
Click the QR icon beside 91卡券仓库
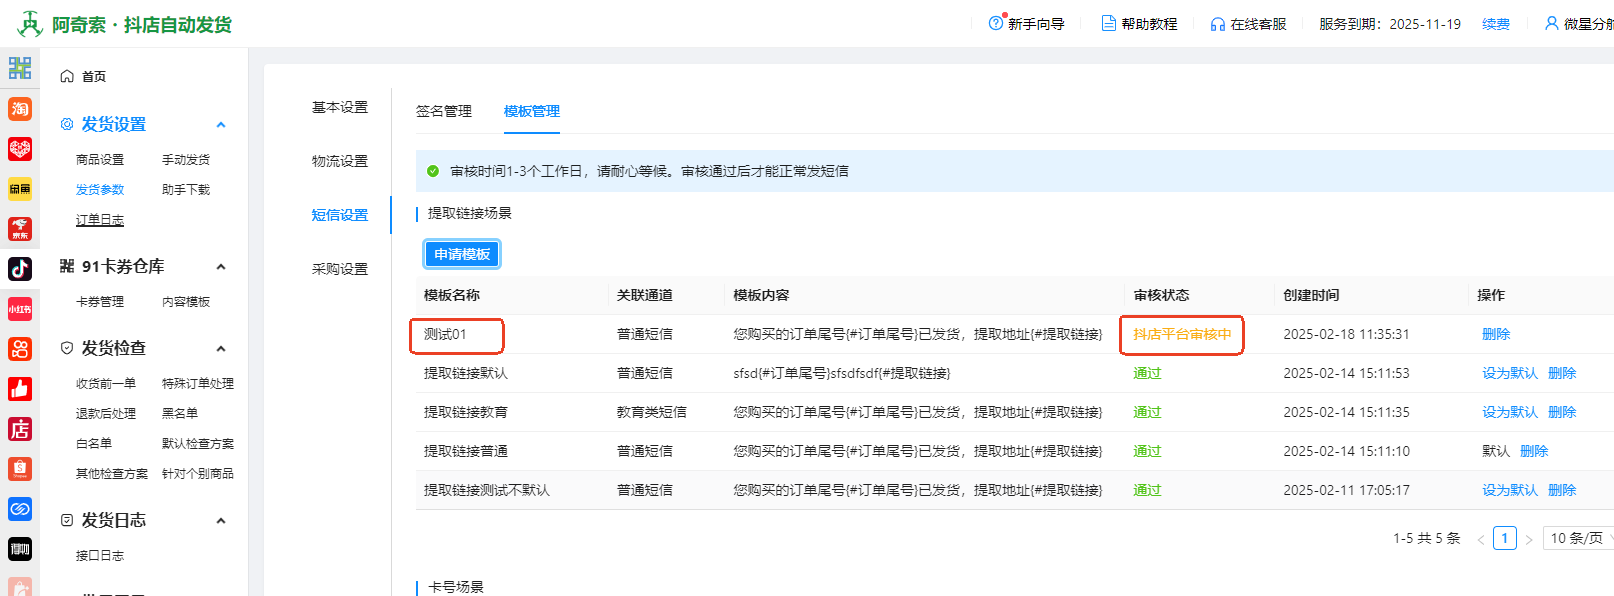coord(67,266)
